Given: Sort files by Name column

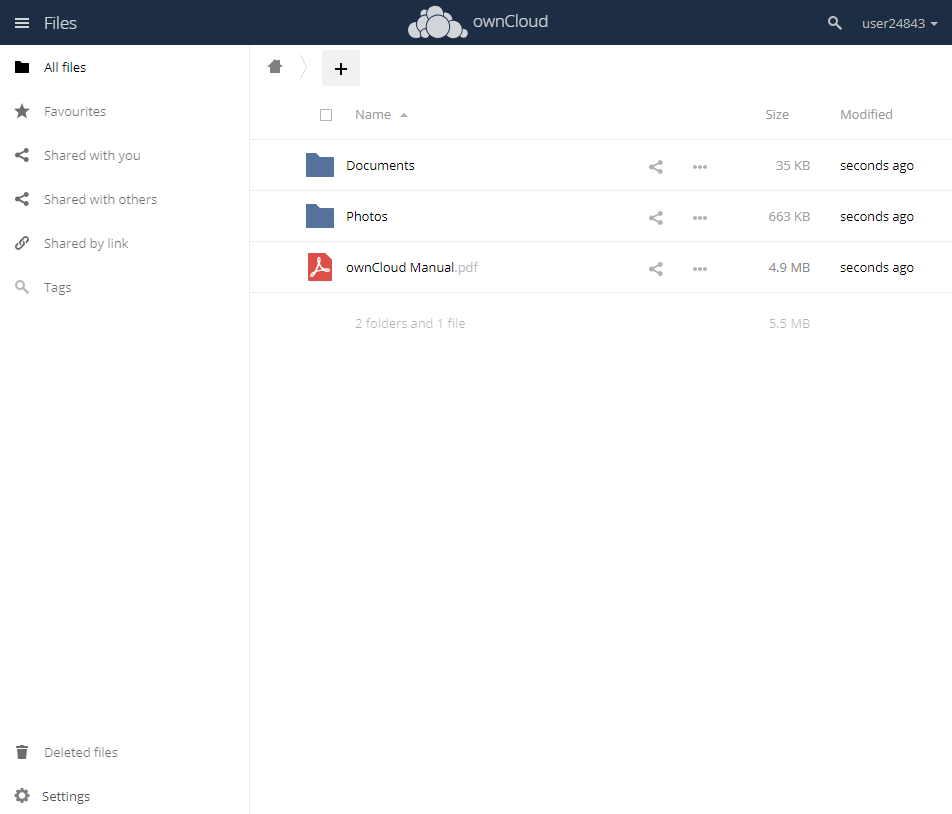Looking at the screenshot, I should [373, 115].
